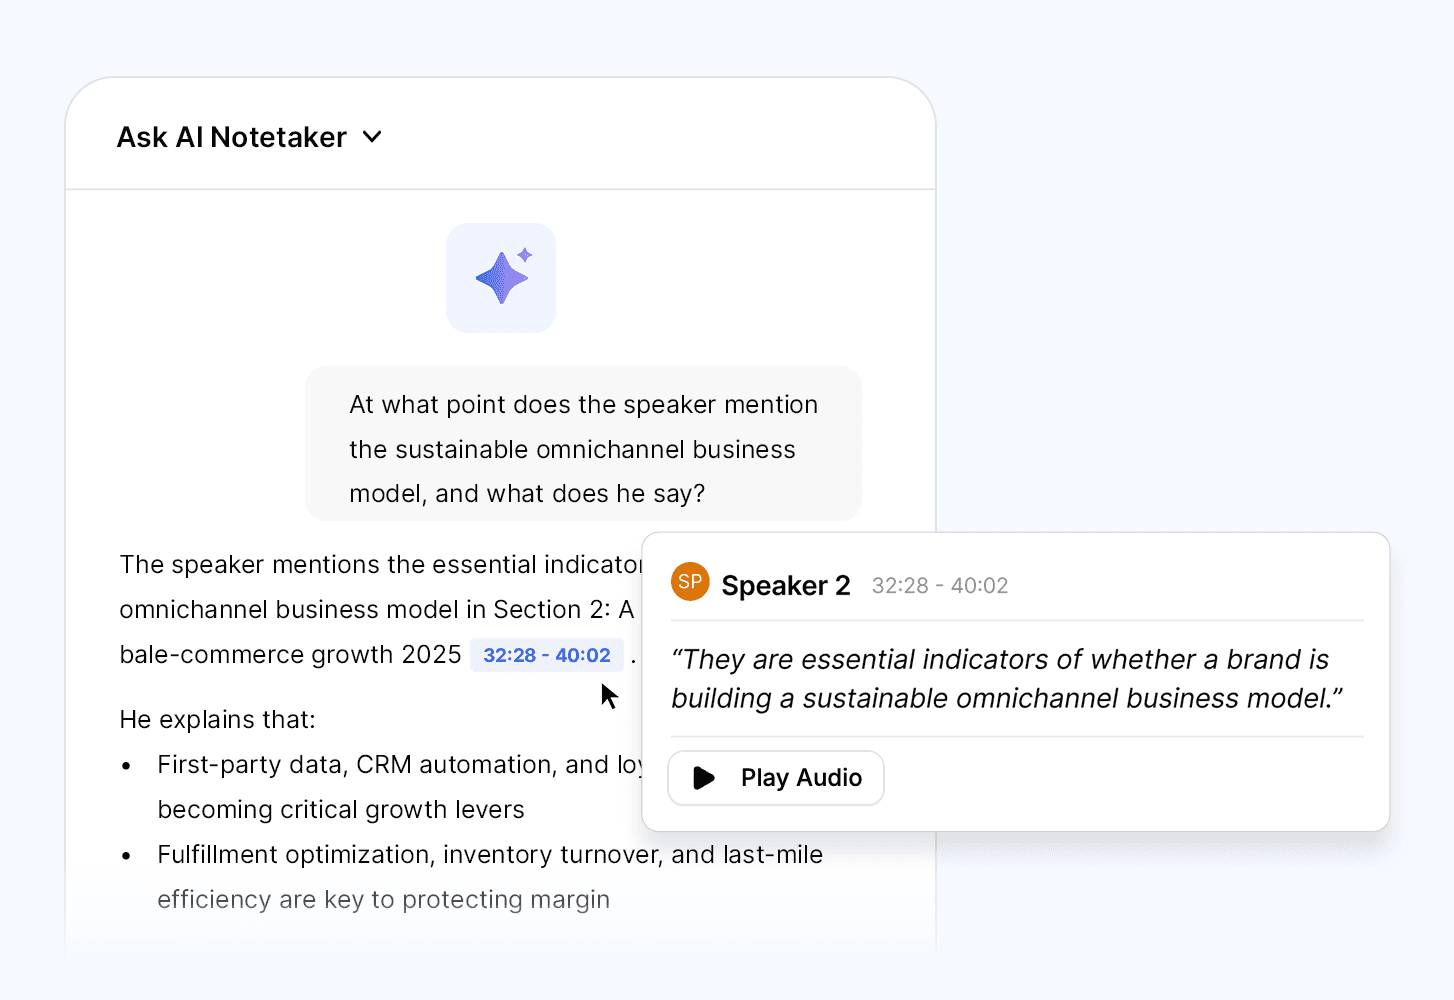This screenshot has width=1454, height=1000.
Task: Click the user question message bubble
Action: (x=583, y=444)
